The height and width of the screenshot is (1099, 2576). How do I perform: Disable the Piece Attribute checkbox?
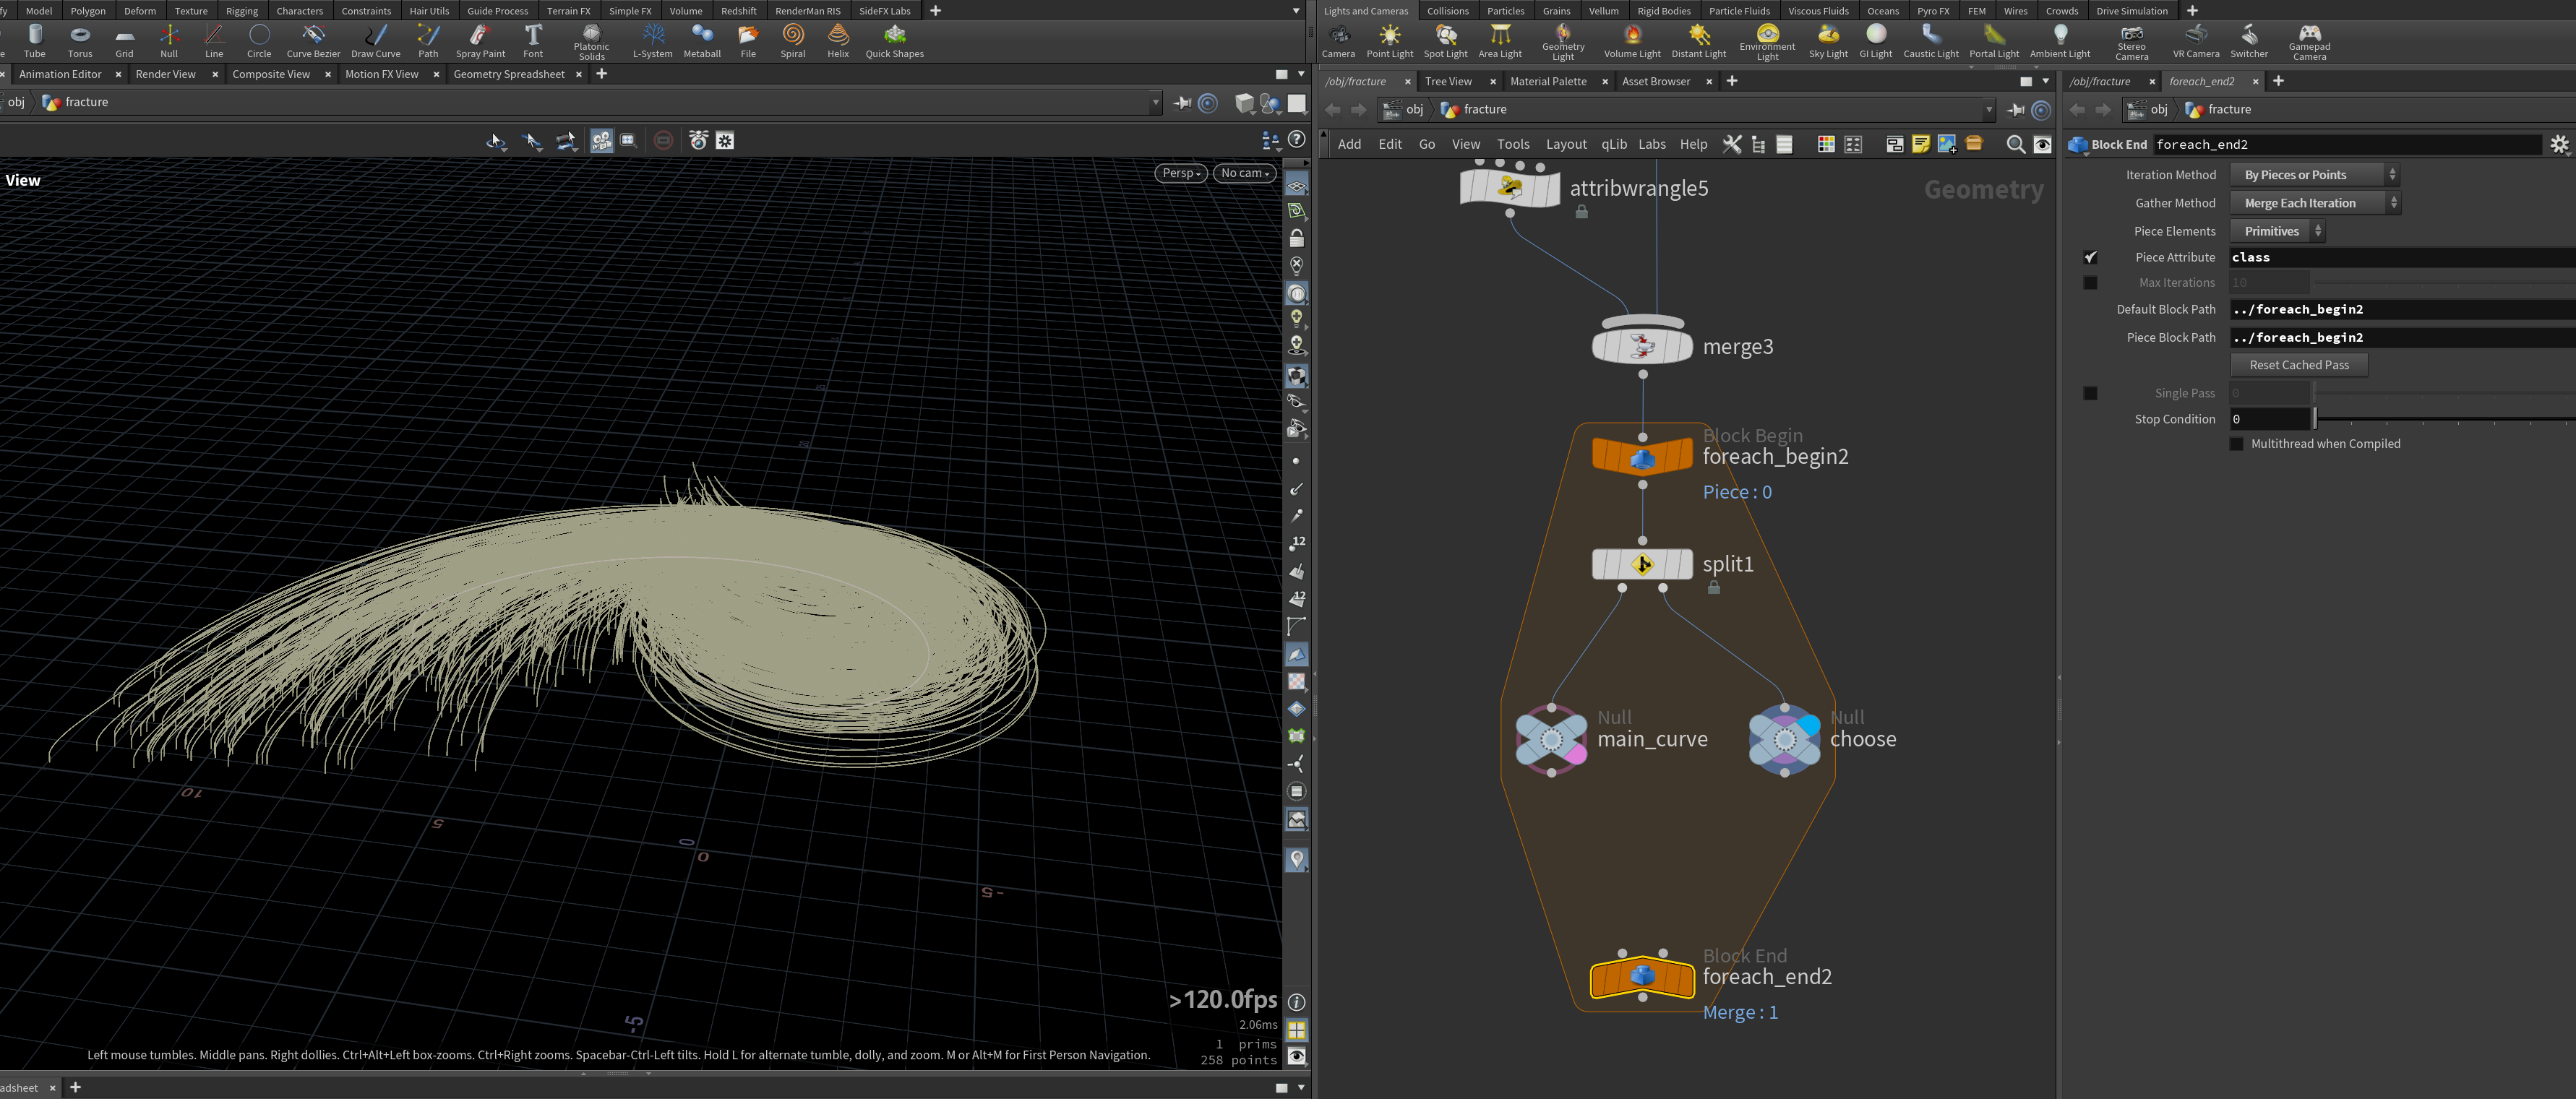point(2090,257)
